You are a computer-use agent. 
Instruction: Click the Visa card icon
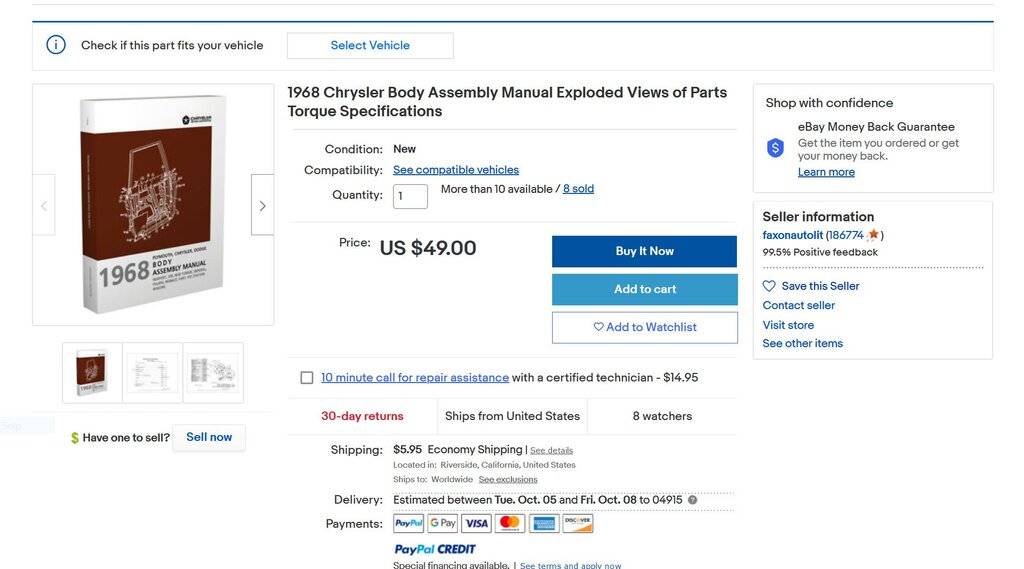click(x=476, y=523)
